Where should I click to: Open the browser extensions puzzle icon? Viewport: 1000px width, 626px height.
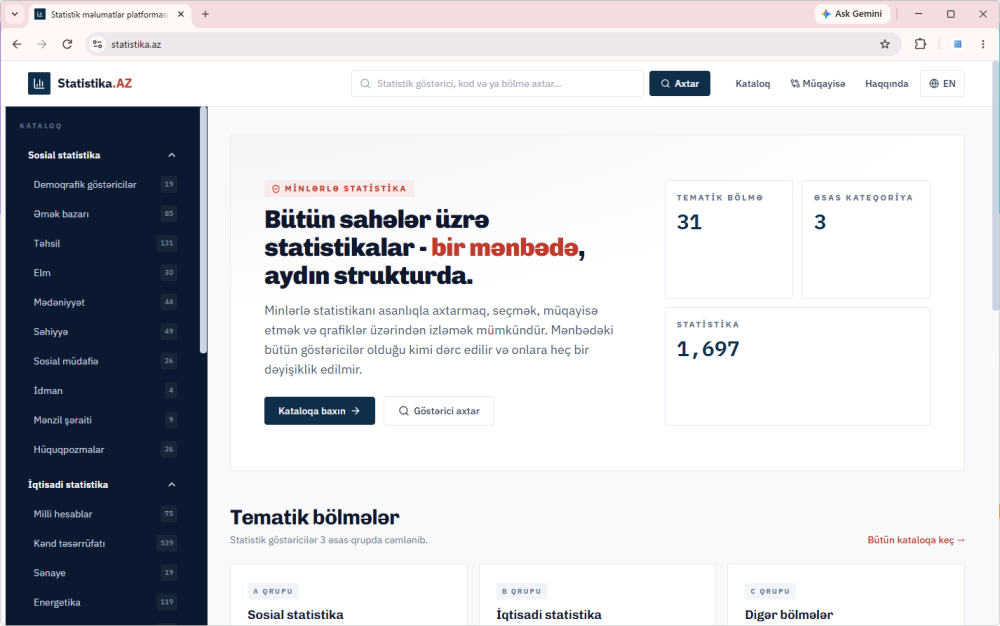(920, 44)
